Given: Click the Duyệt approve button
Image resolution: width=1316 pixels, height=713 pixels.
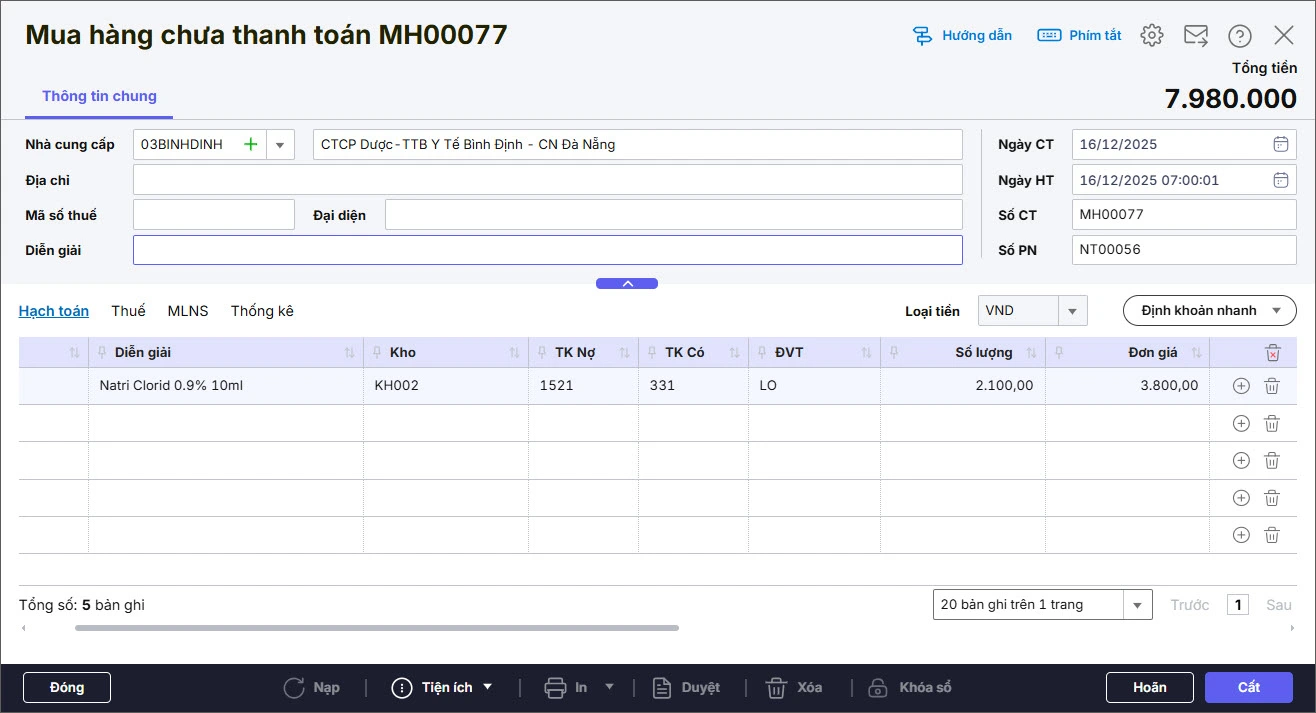Looking at the screenshot, I should (686, 688).
